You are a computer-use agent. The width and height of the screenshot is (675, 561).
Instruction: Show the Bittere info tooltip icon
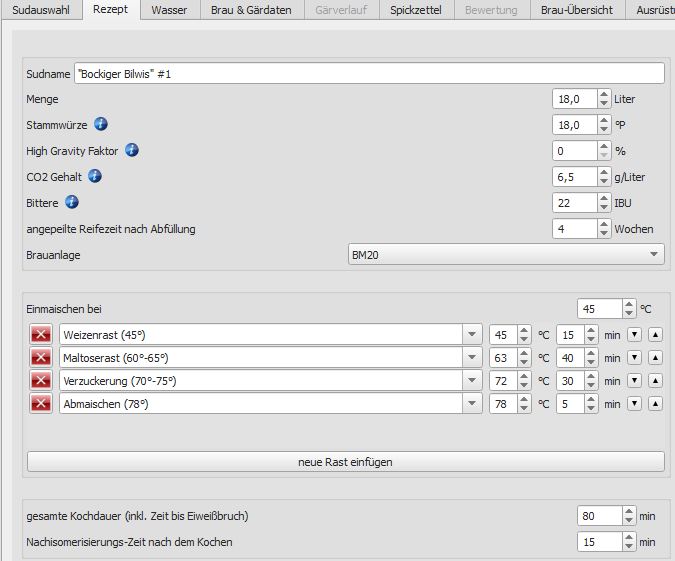pos(72,202)
